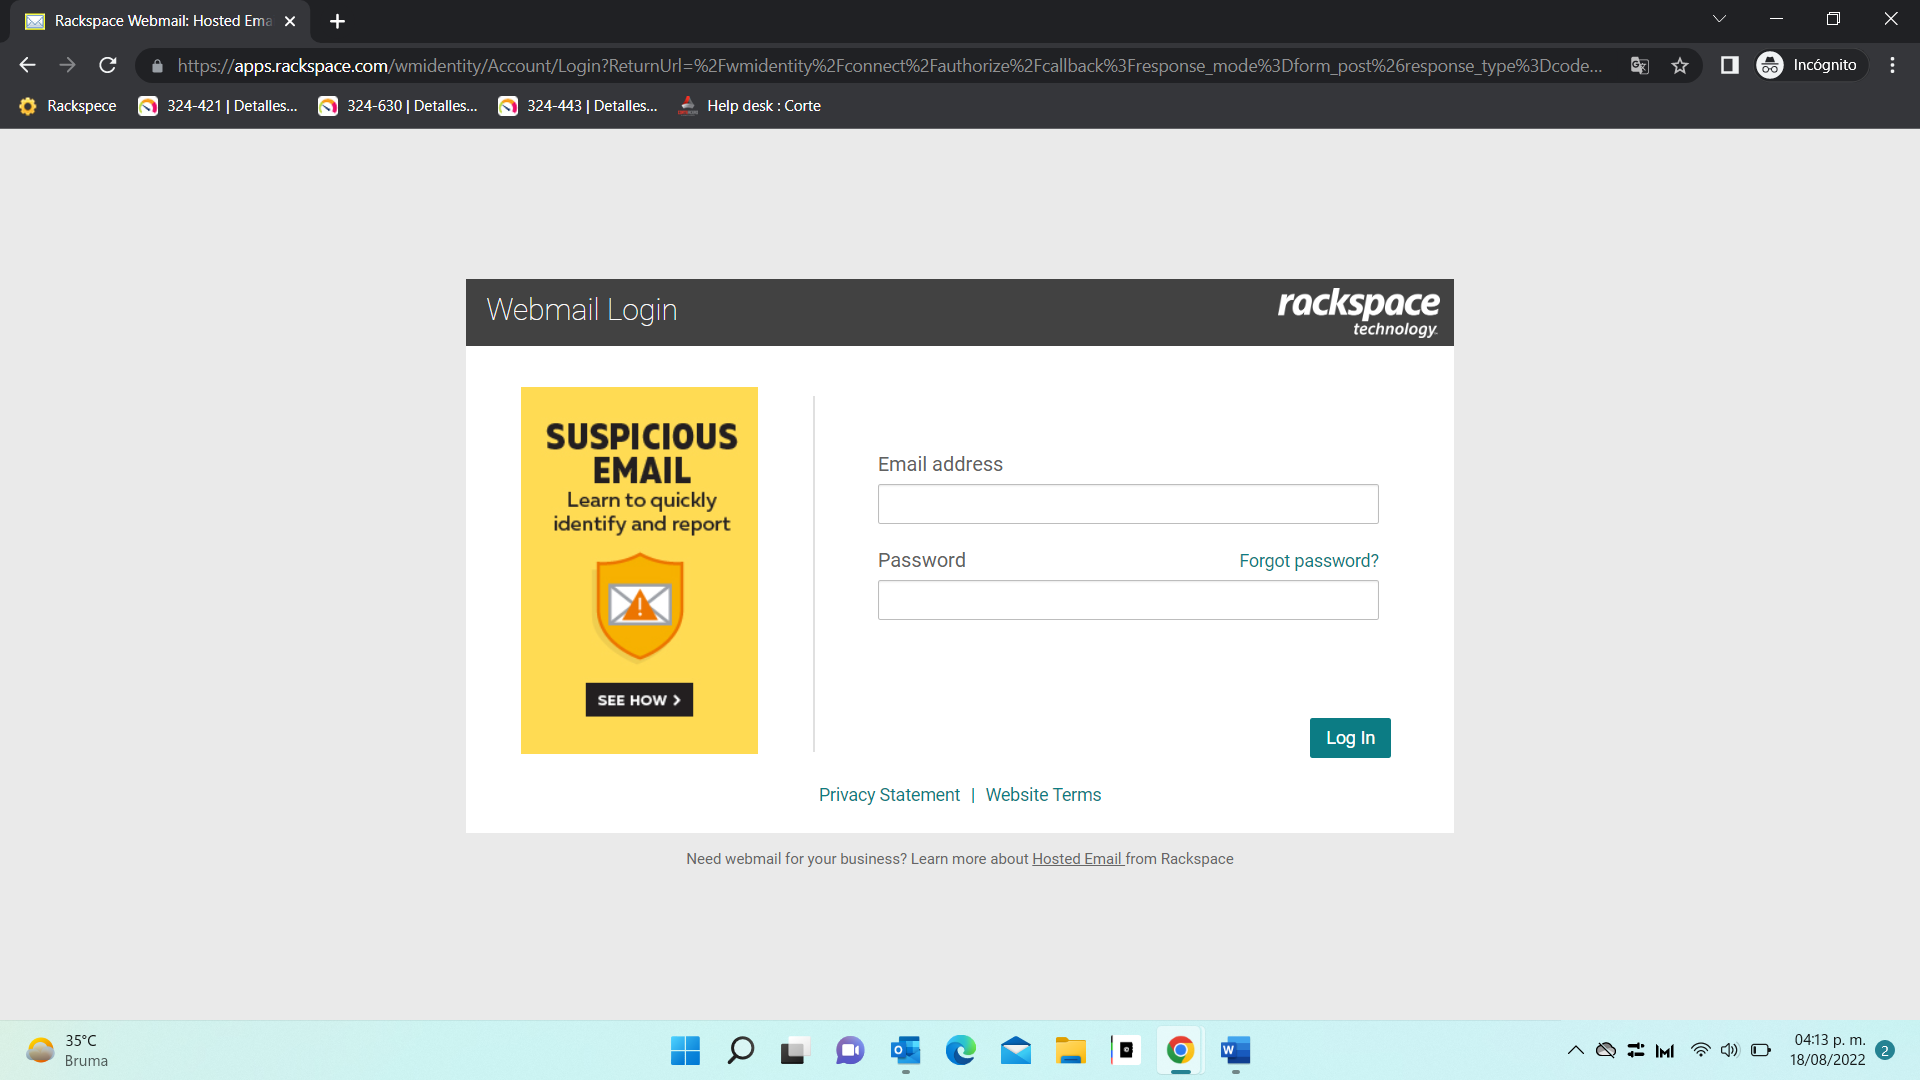Open a new tab with plus icon
This screenshot has height=1080, width=1920.
pyautogui.click(x=337, y=21)
